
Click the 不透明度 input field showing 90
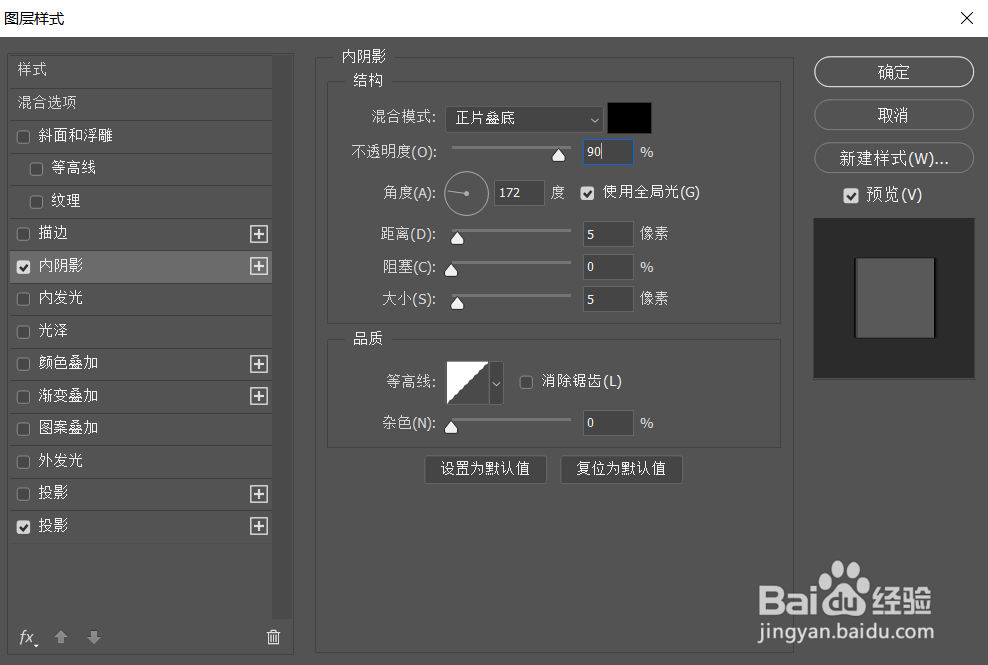(608, 152)
